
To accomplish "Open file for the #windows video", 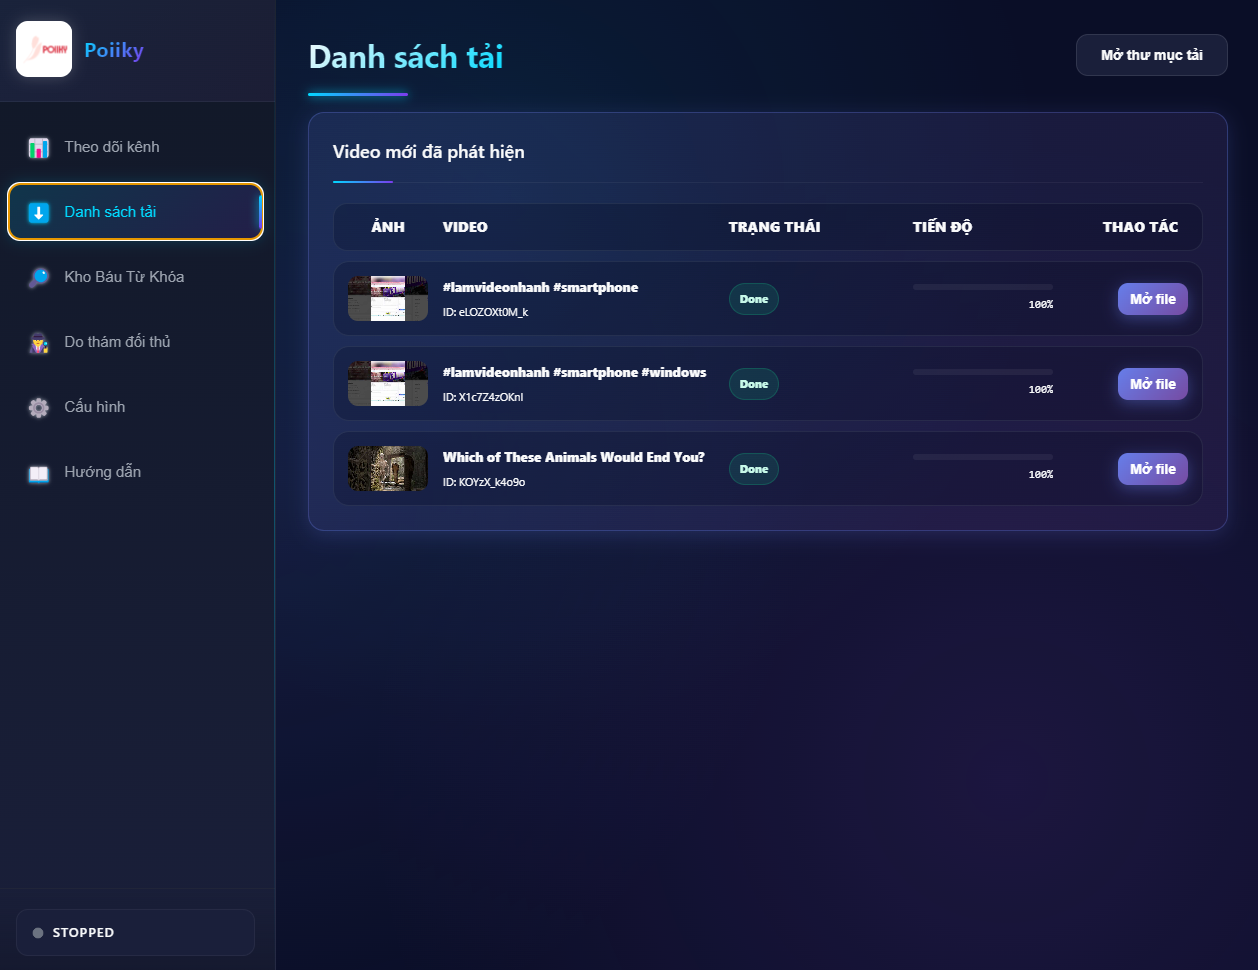I will (1152, 384).
